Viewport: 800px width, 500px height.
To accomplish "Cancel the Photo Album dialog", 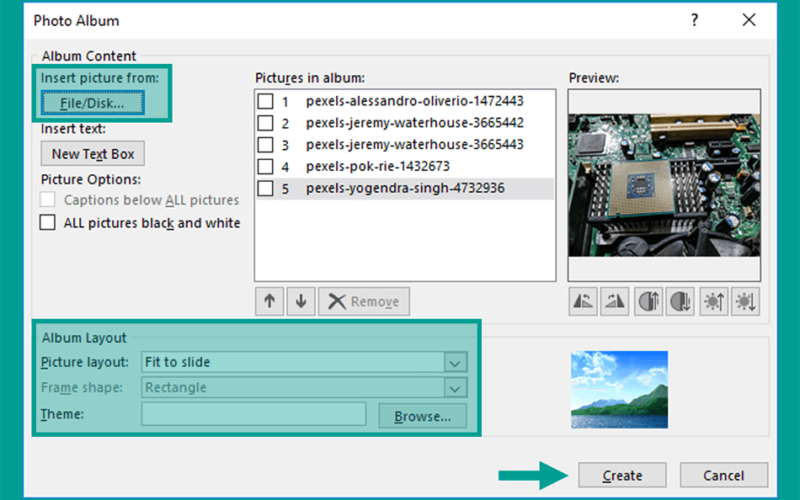I will point(723,476).
